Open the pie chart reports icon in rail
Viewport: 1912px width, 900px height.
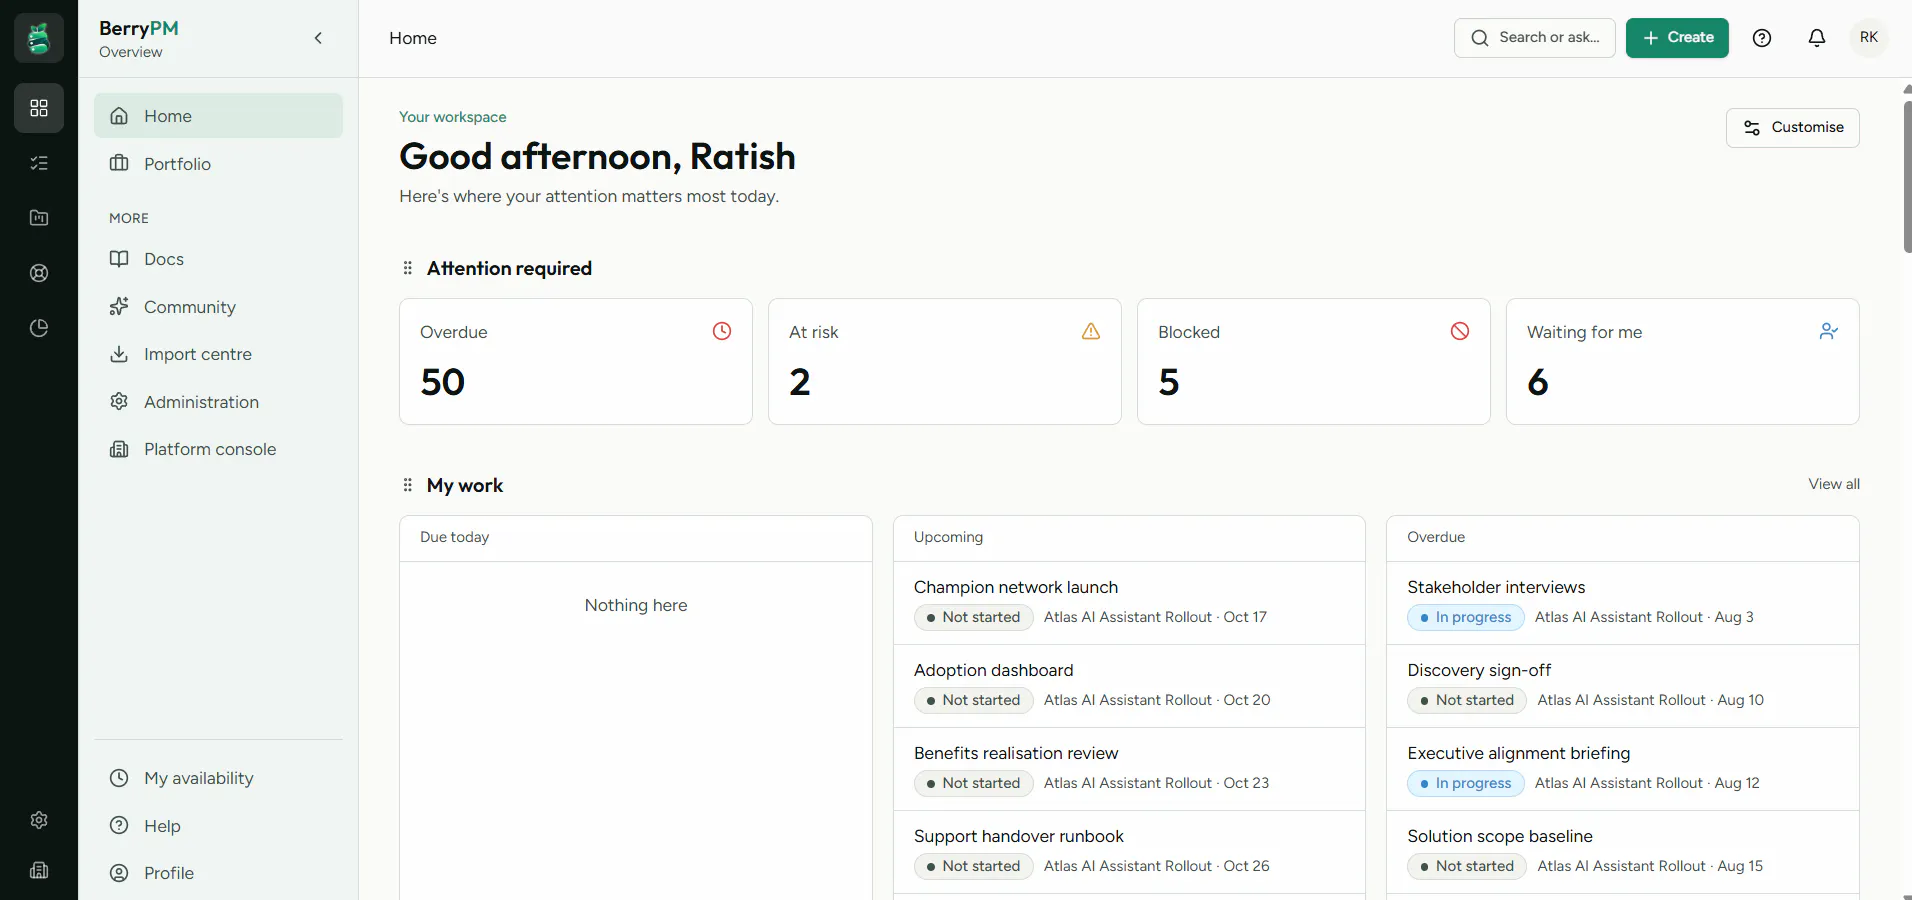tap(39, 328)
